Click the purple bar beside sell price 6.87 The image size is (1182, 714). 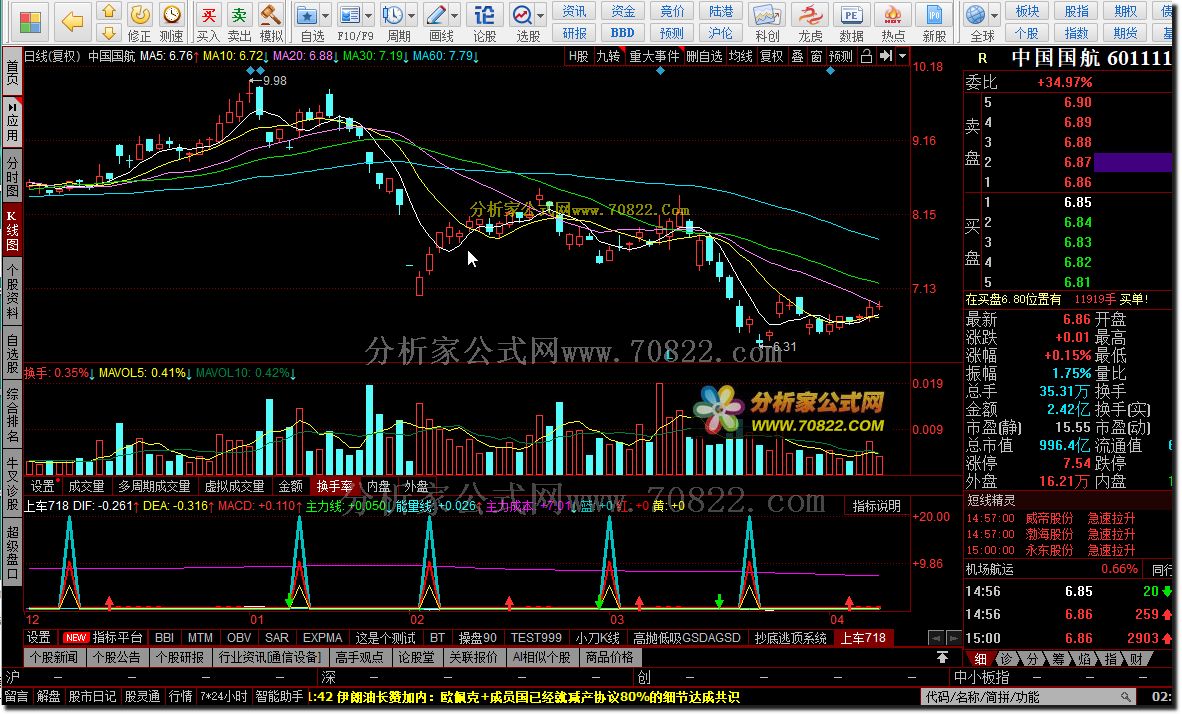coord(1132,162)
